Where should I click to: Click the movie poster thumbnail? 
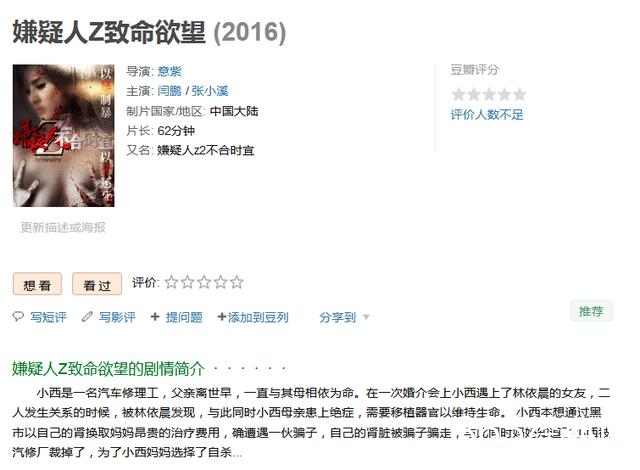pyautogui.click(x=64, y=135)
